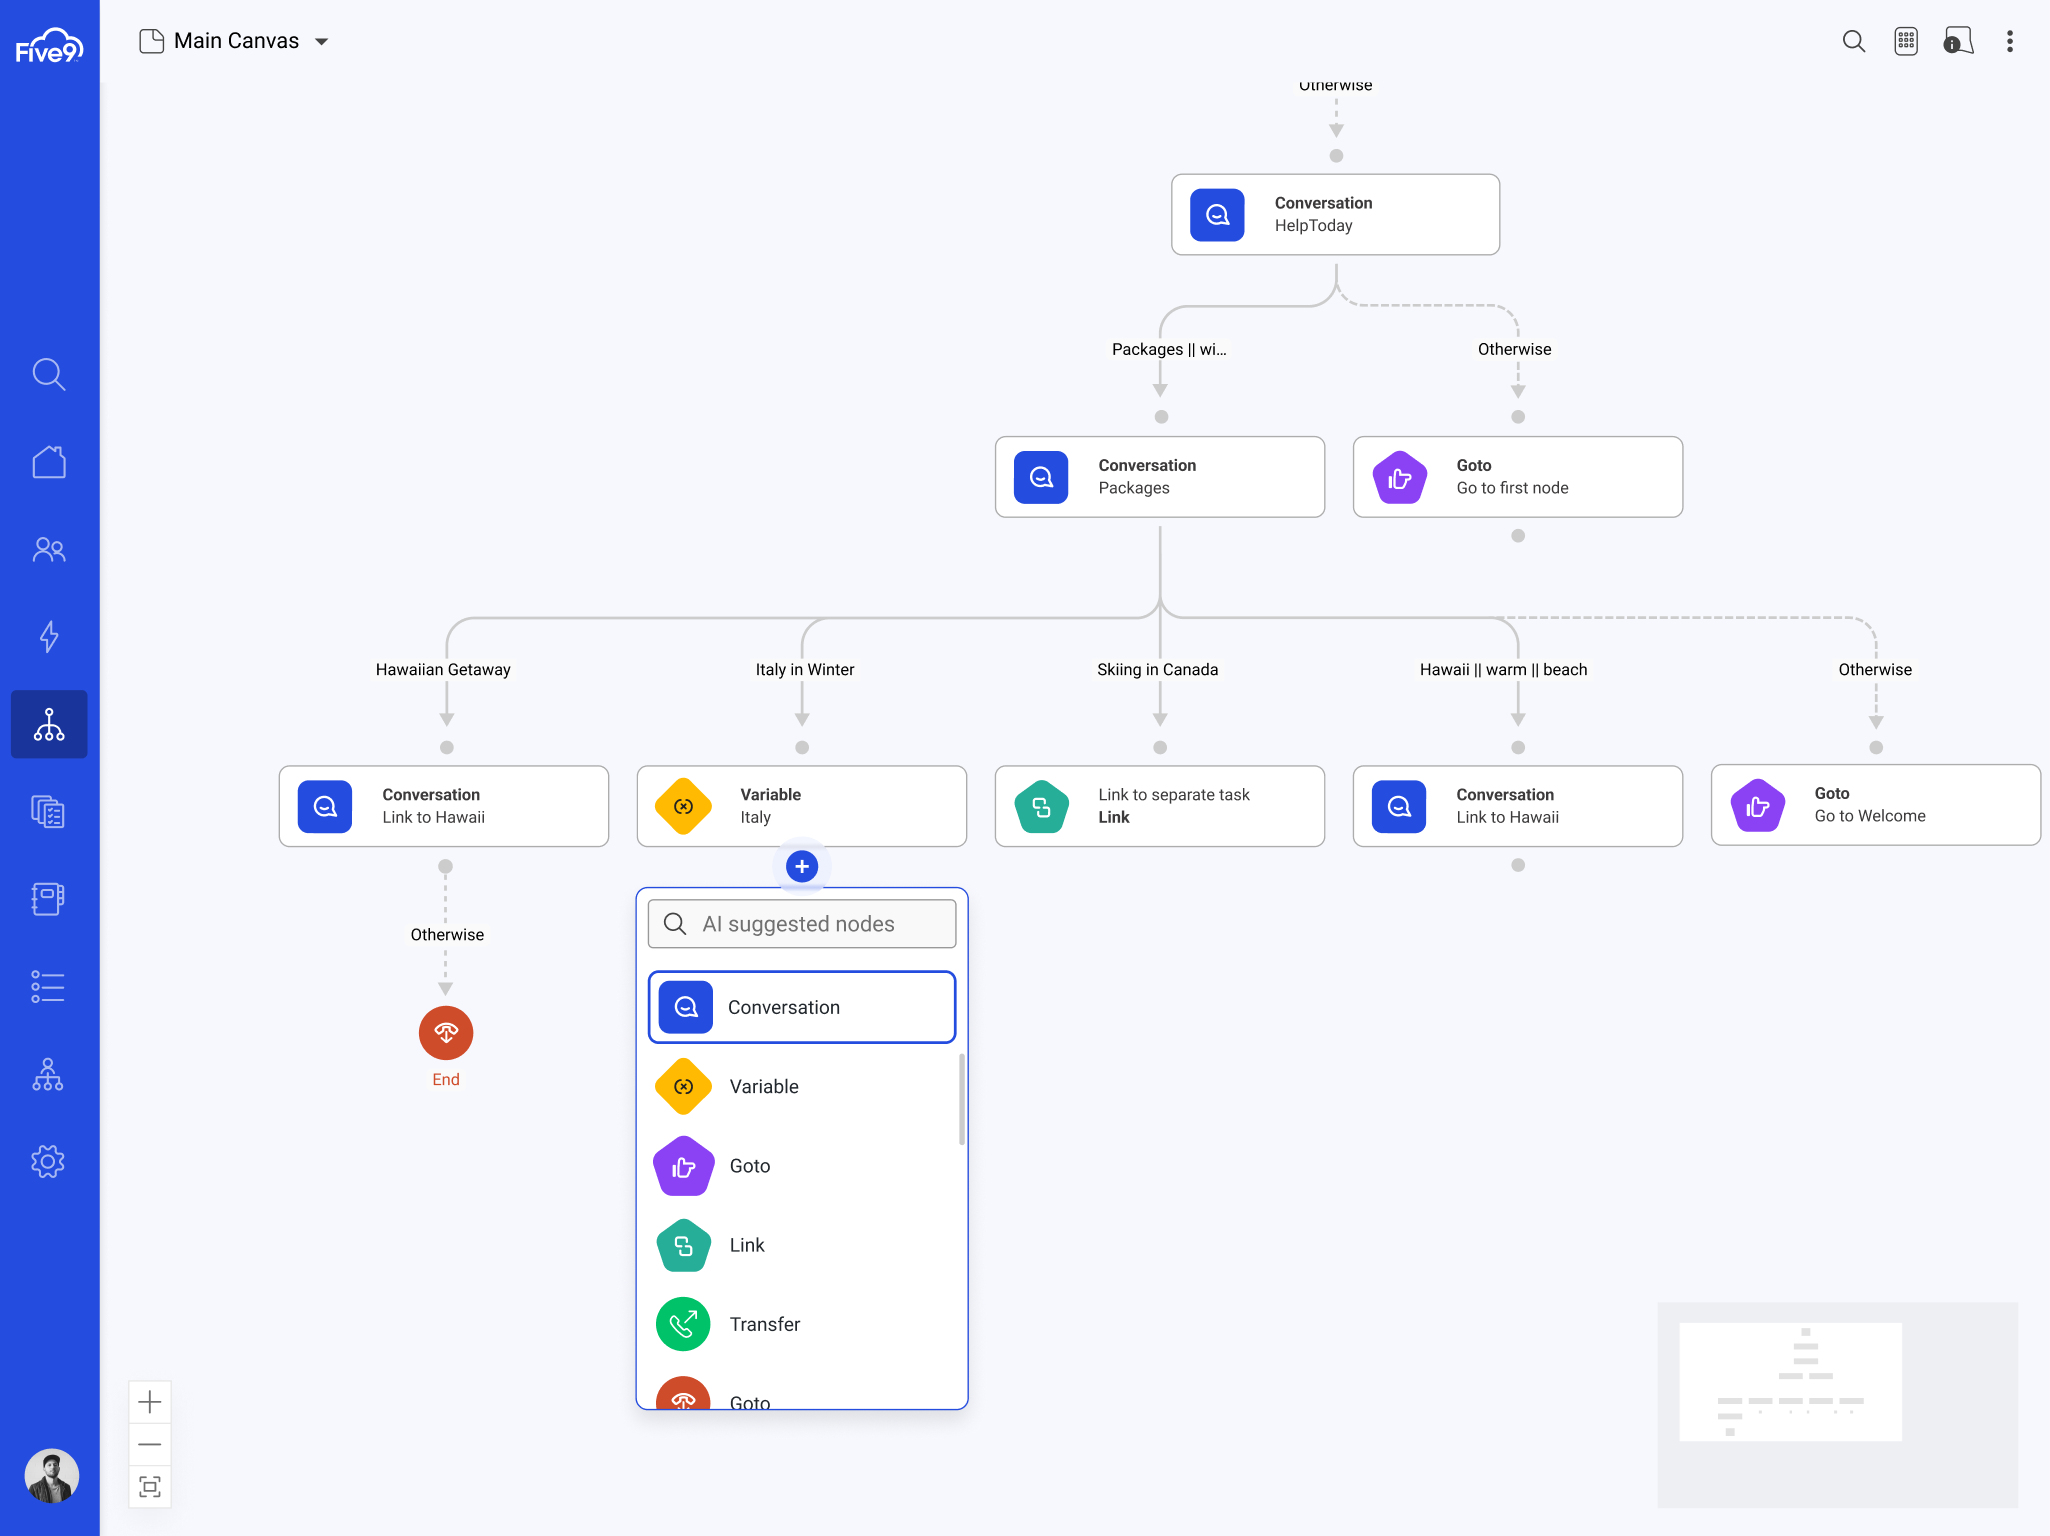Open the users sidebar icon
The width and height of the screenshot is (2050, 1536).
tap(49, 549)
